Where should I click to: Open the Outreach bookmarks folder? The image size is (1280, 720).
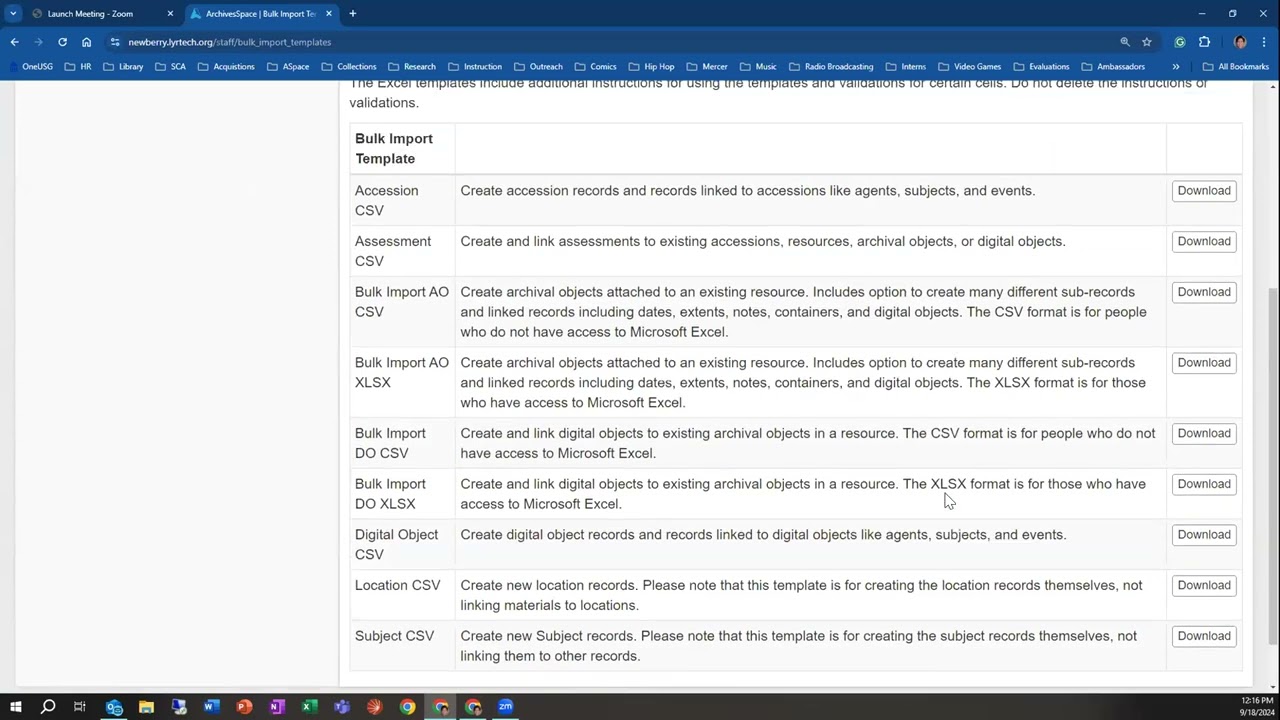pyautogui.click(x=537, y=67)
